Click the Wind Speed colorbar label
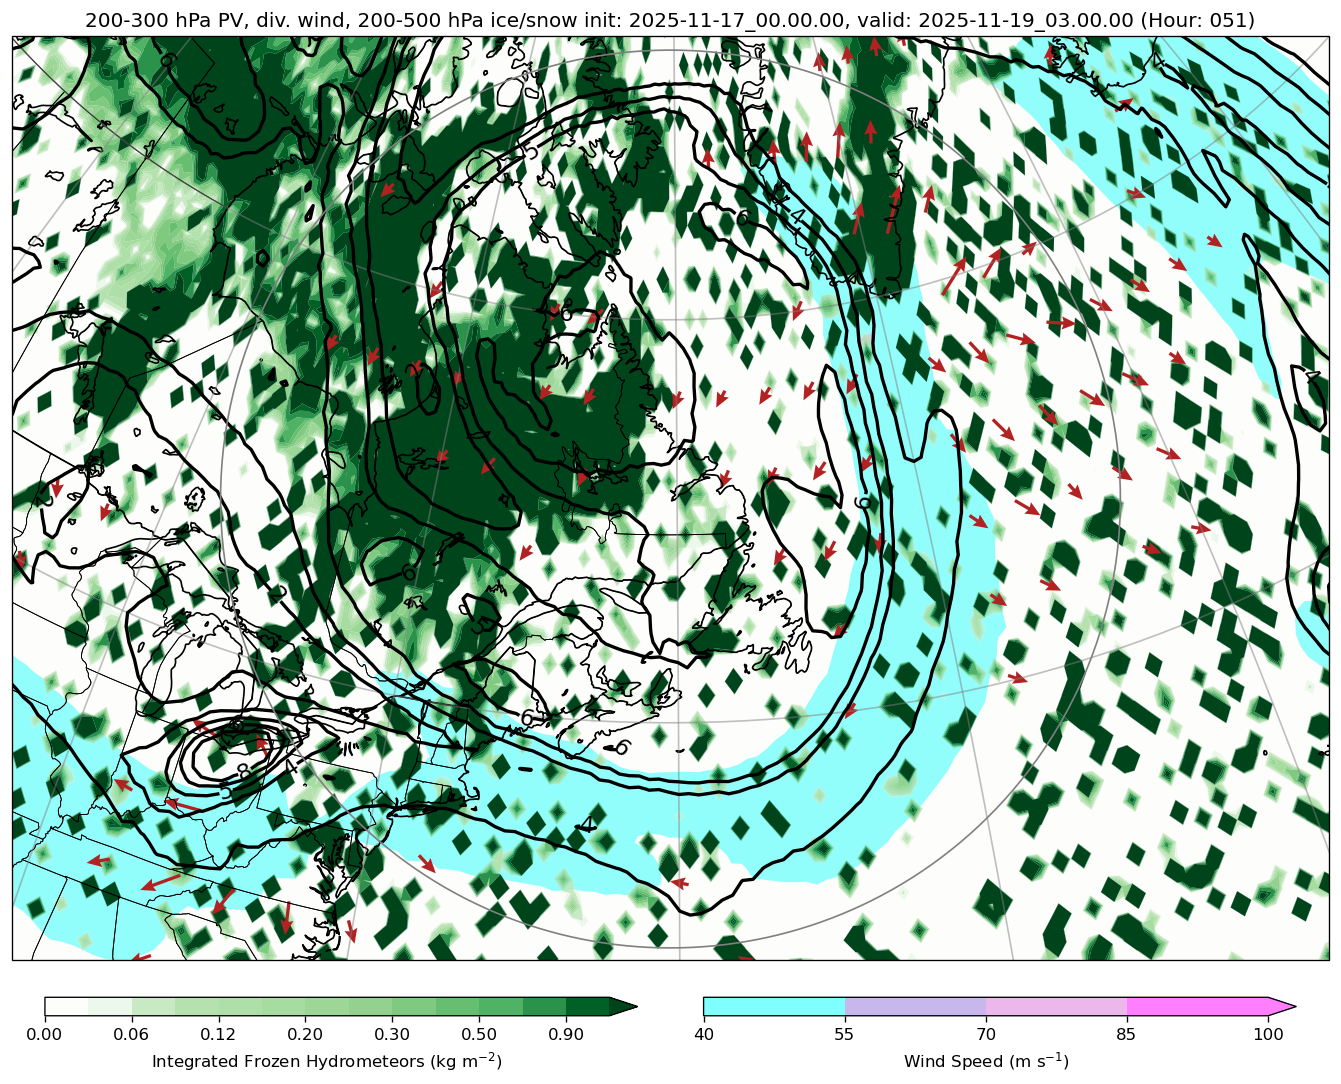1341x1084 pixels. point(986,1061)
